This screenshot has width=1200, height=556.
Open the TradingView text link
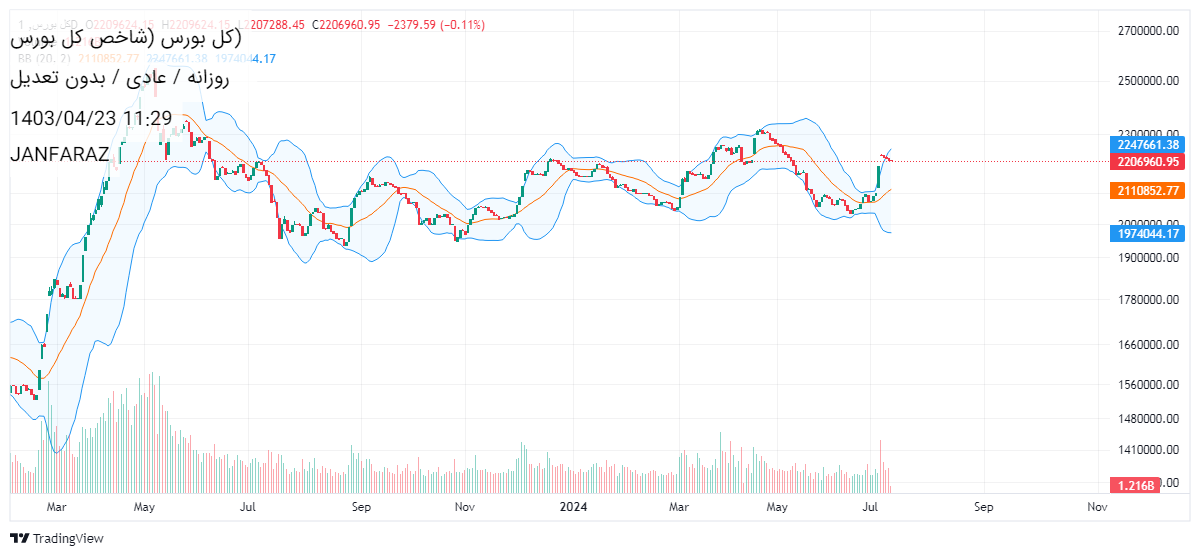(x=68, y=538)
